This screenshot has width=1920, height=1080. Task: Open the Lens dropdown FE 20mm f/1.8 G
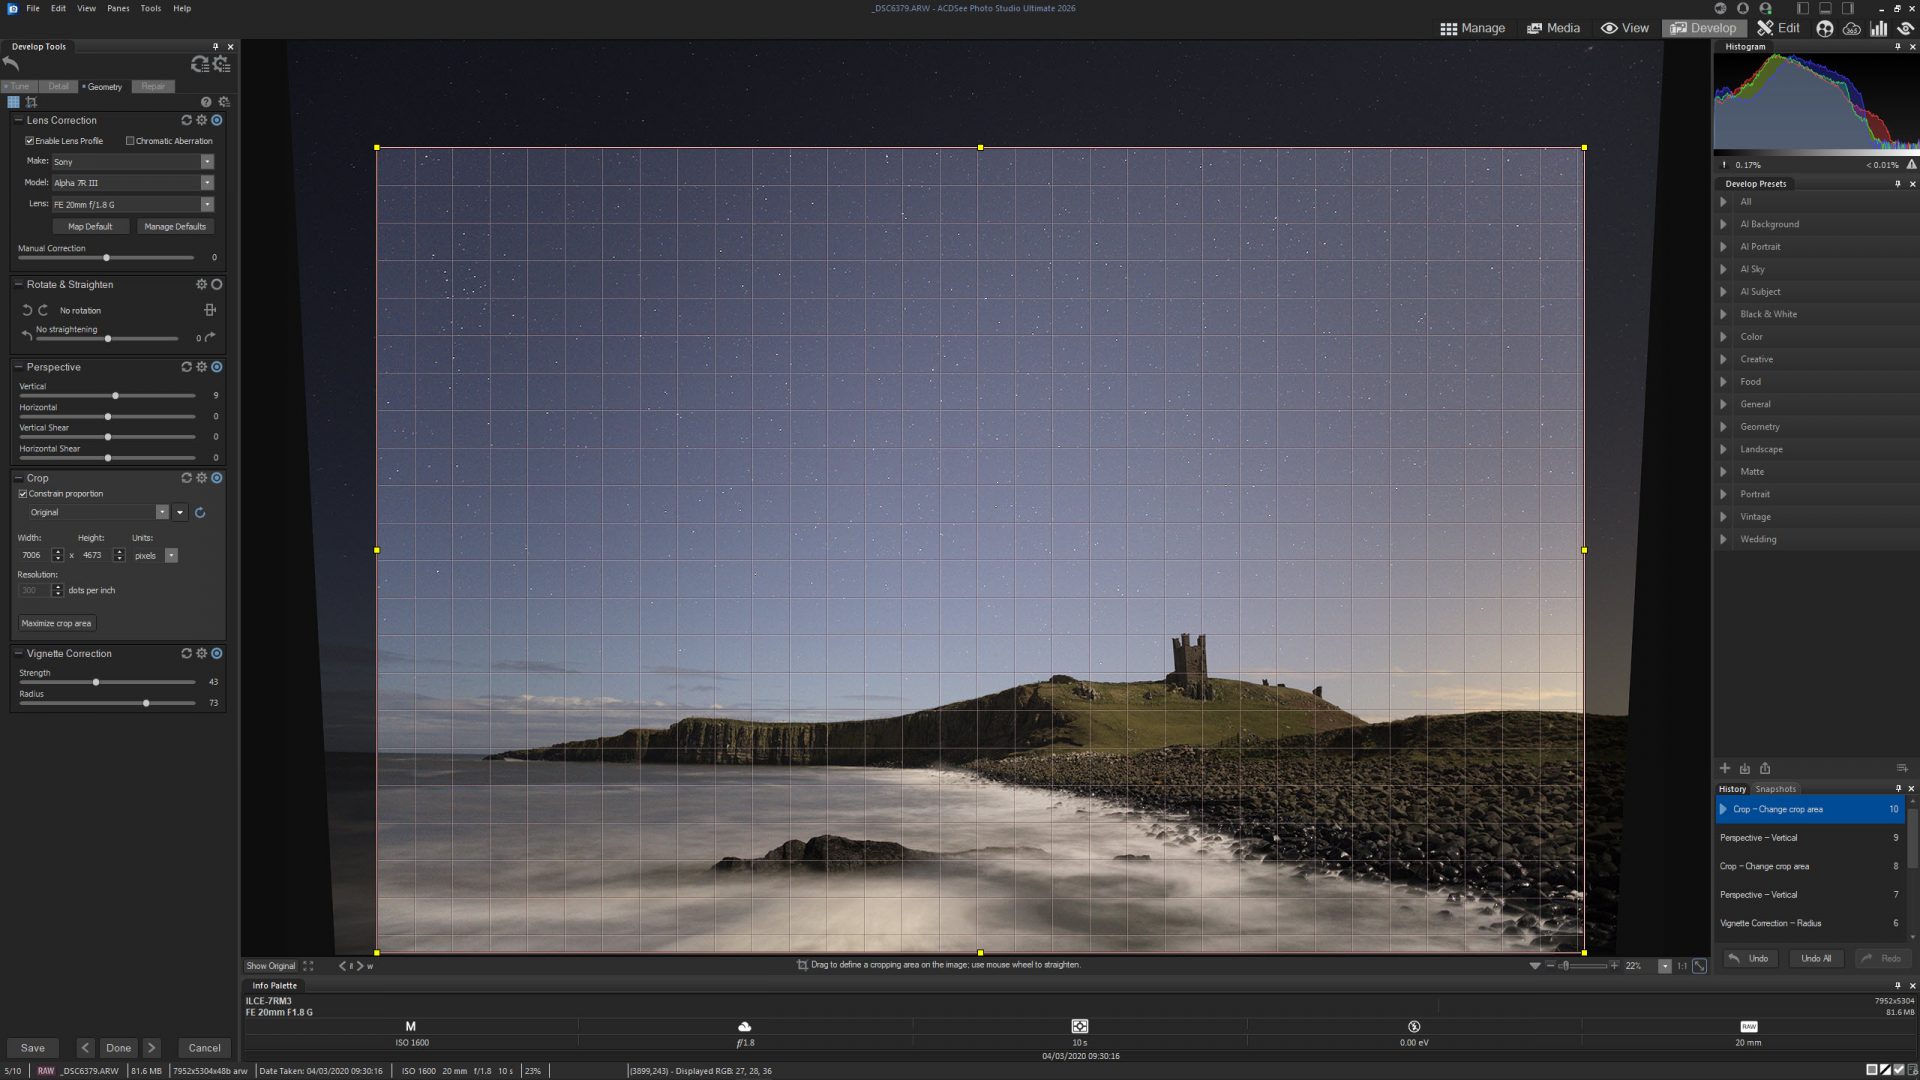click(x=207, y=204)
